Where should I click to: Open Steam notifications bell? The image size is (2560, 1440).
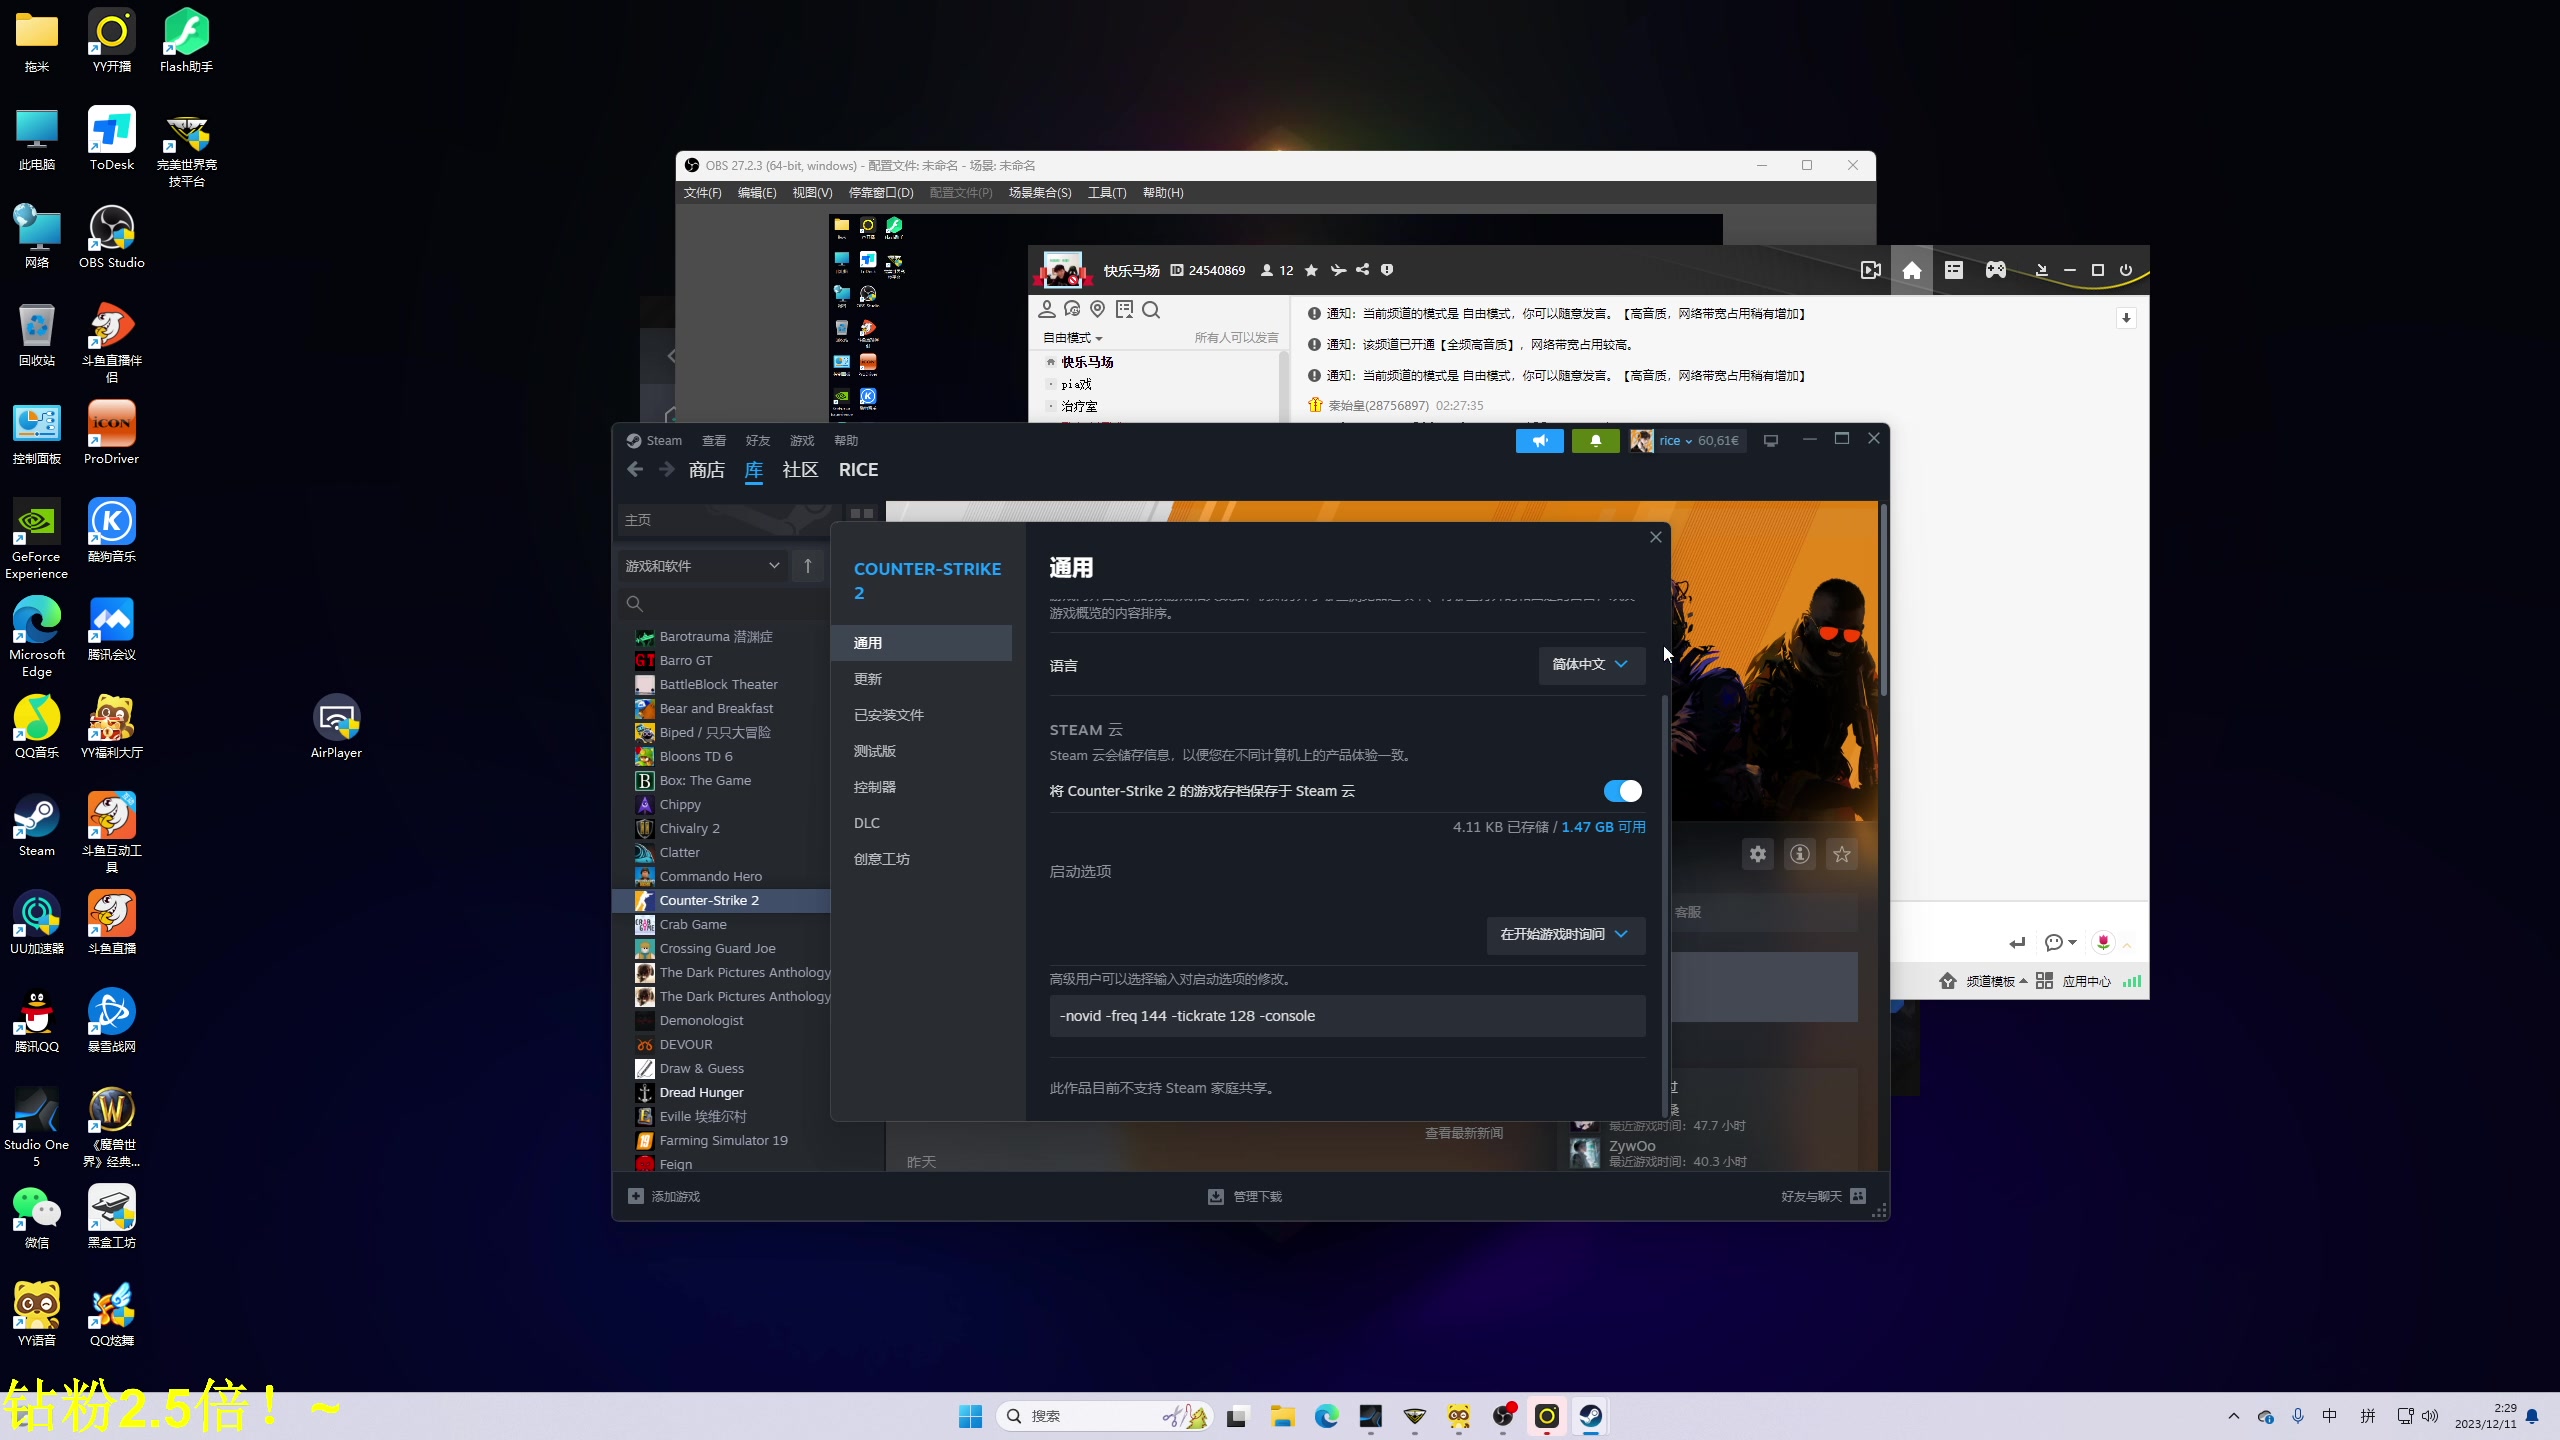click(x=1595, y=441)
